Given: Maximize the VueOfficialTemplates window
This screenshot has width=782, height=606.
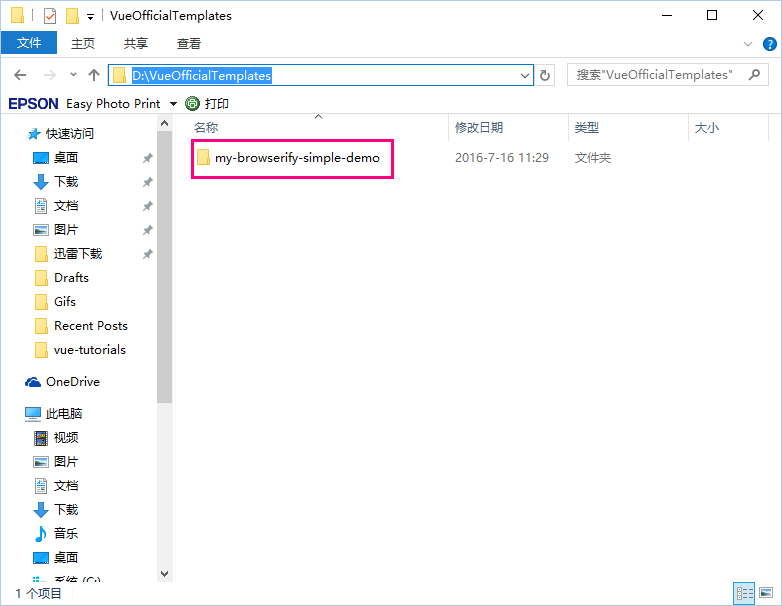Looking at the screenshot, I should 712,15.
